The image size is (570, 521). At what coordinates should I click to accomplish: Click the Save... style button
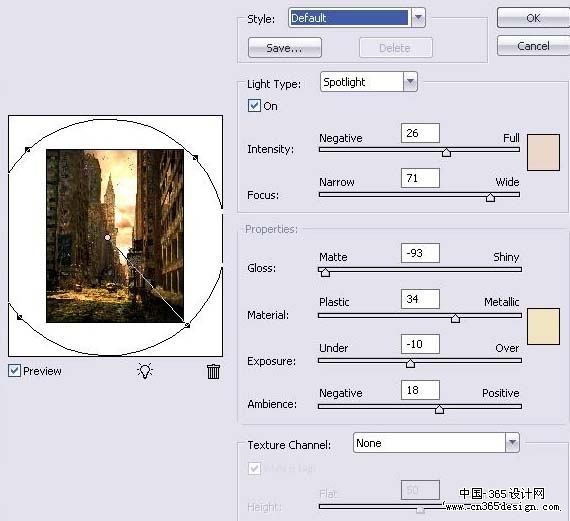285,48
